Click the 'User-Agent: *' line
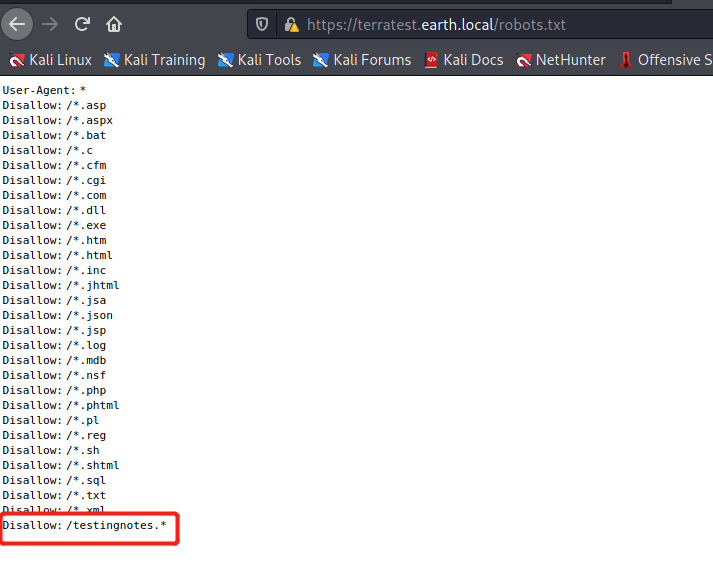The image size is (713, 569). click(44, 91)
